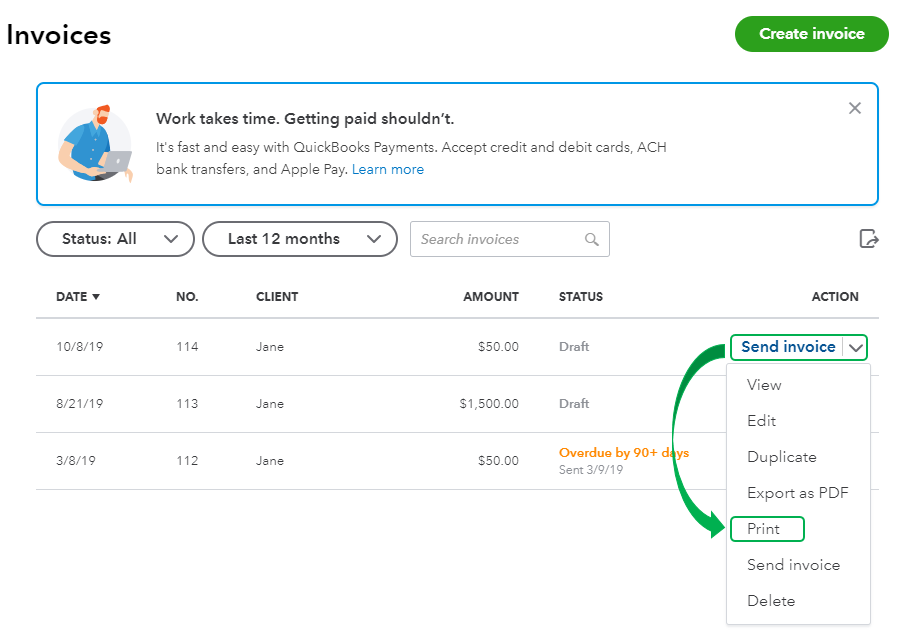
Task: Expand the Send invoice dropdown arrow
Action: coord(856,347)
